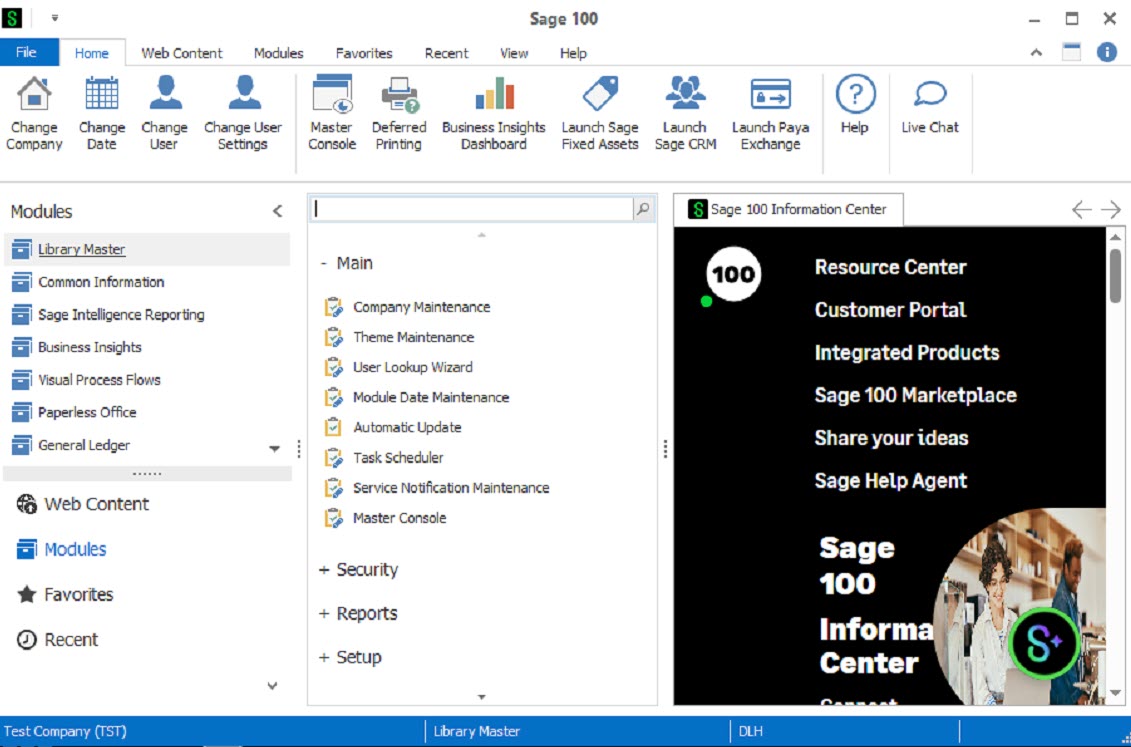Expand navigation options chevron at the bottom left
Screen dimensions: 1131x747
click(x=272, y=686)
